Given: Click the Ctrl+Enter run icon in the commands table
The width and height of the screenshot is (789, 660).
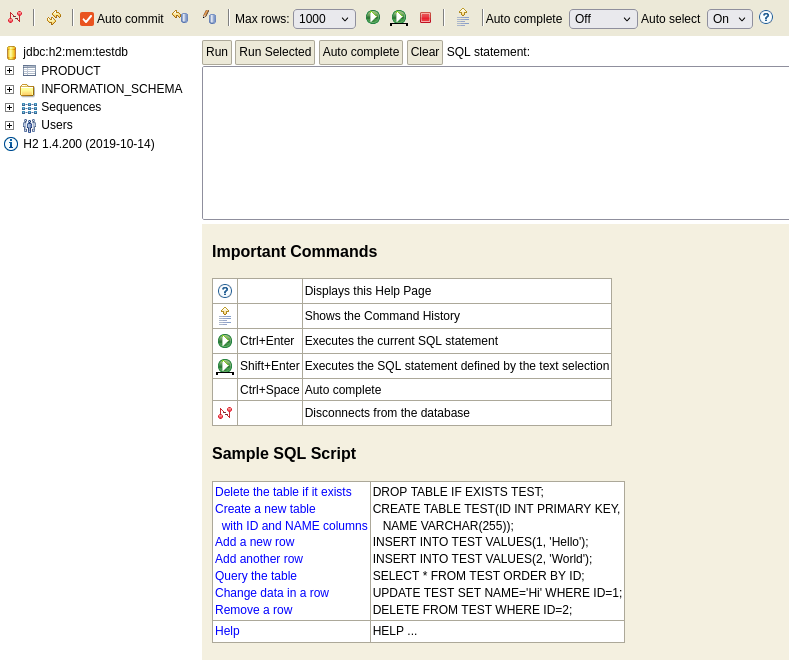Looking at the screenshot, I should 225,341.
